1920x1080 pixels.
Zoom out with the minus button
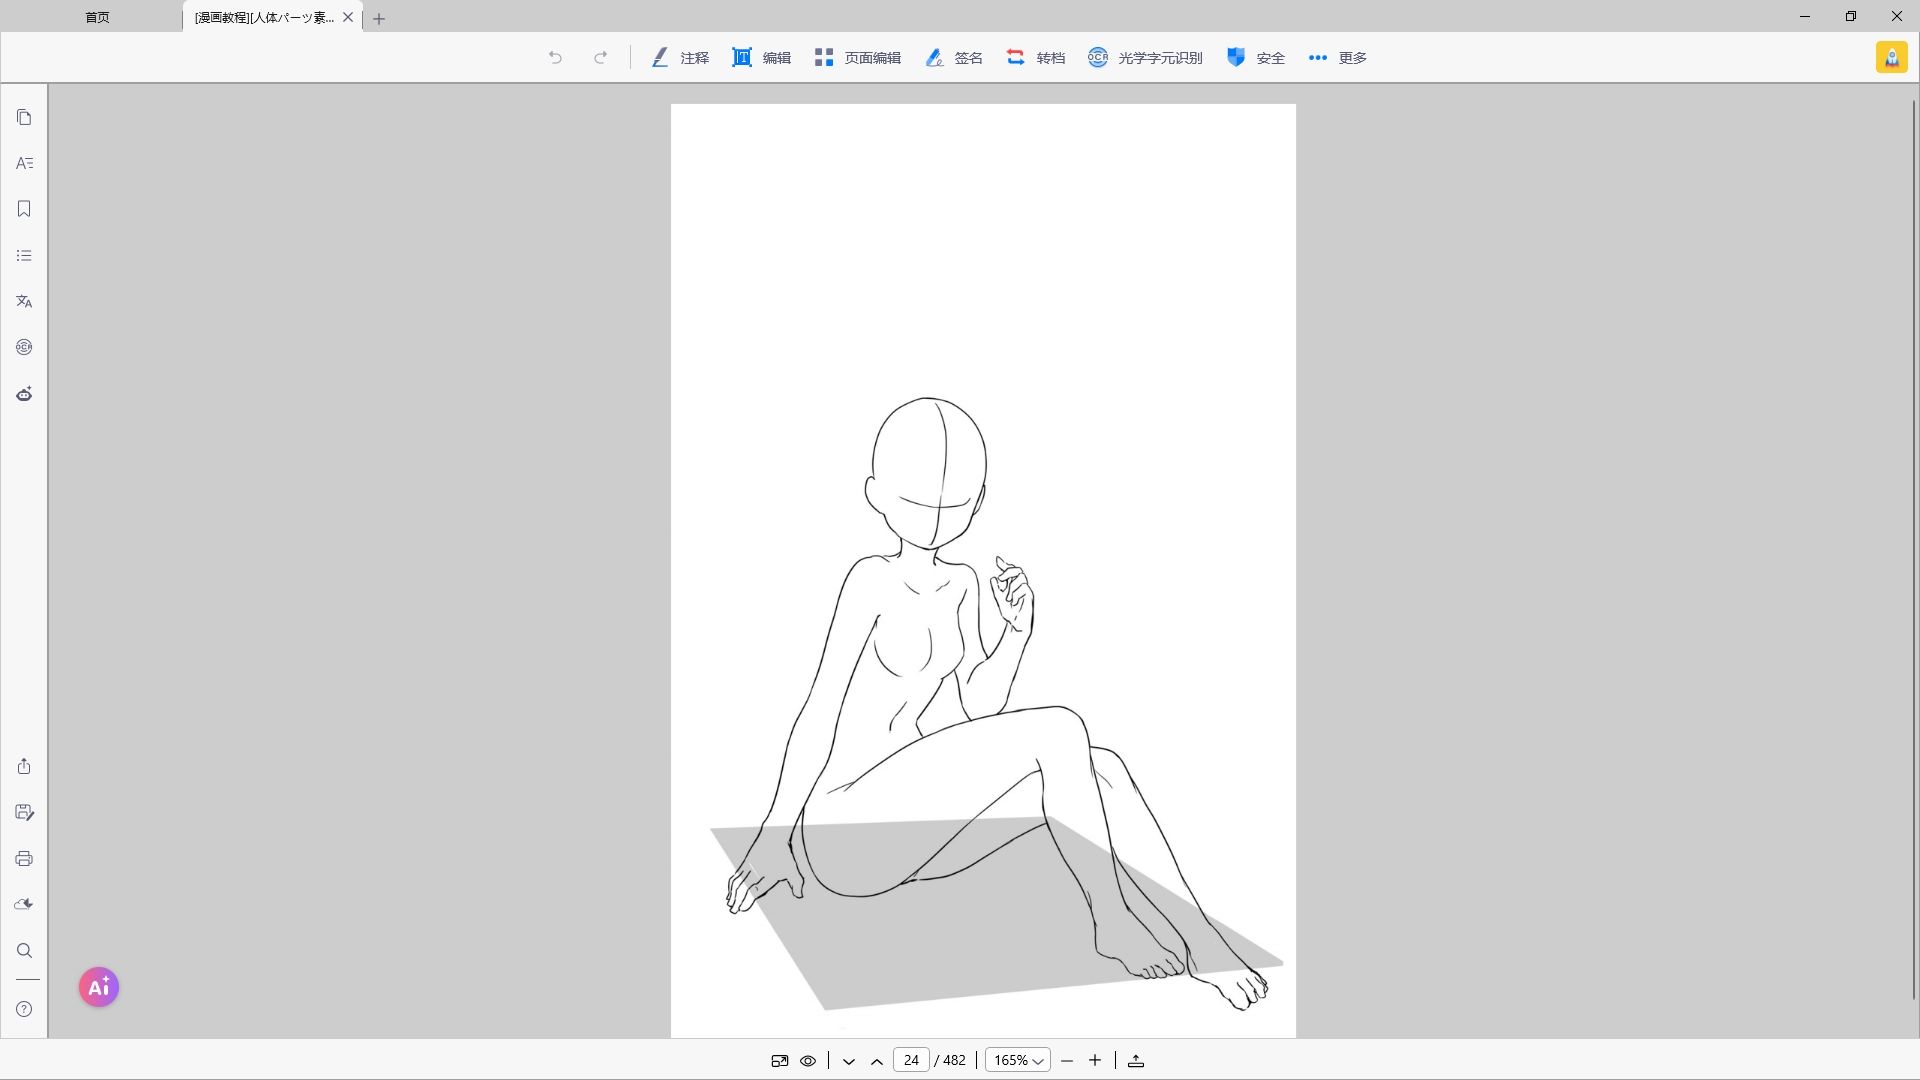1067,1061
